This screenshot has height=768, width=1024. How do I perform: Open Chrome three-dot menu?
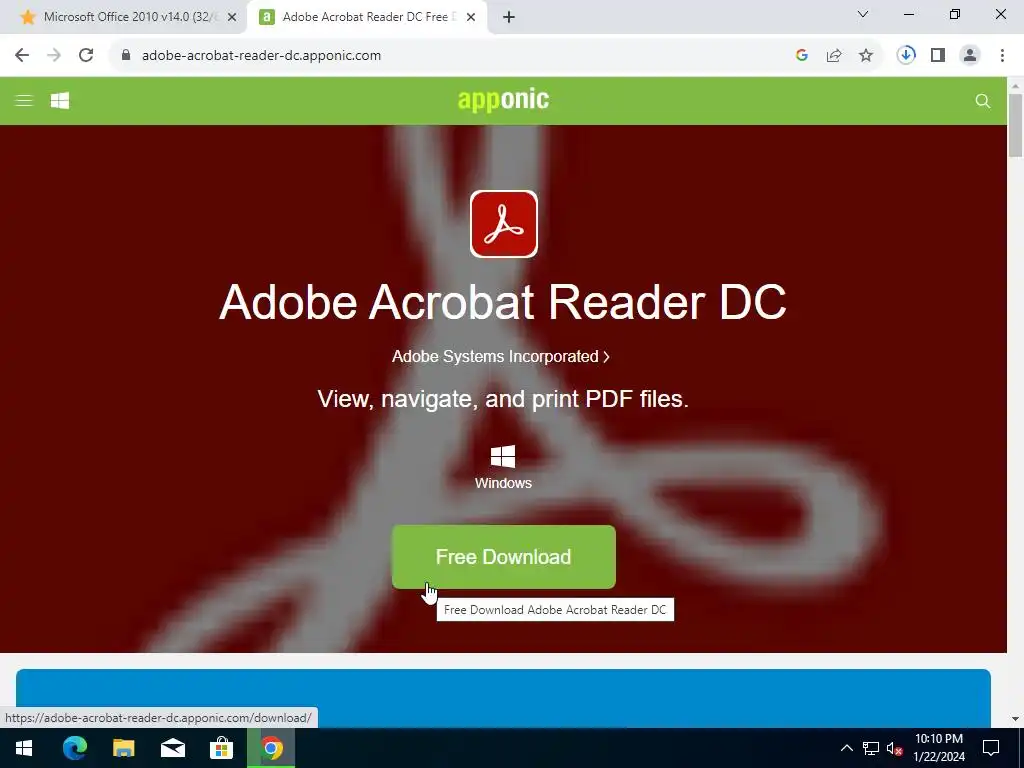click(1002, 56)
